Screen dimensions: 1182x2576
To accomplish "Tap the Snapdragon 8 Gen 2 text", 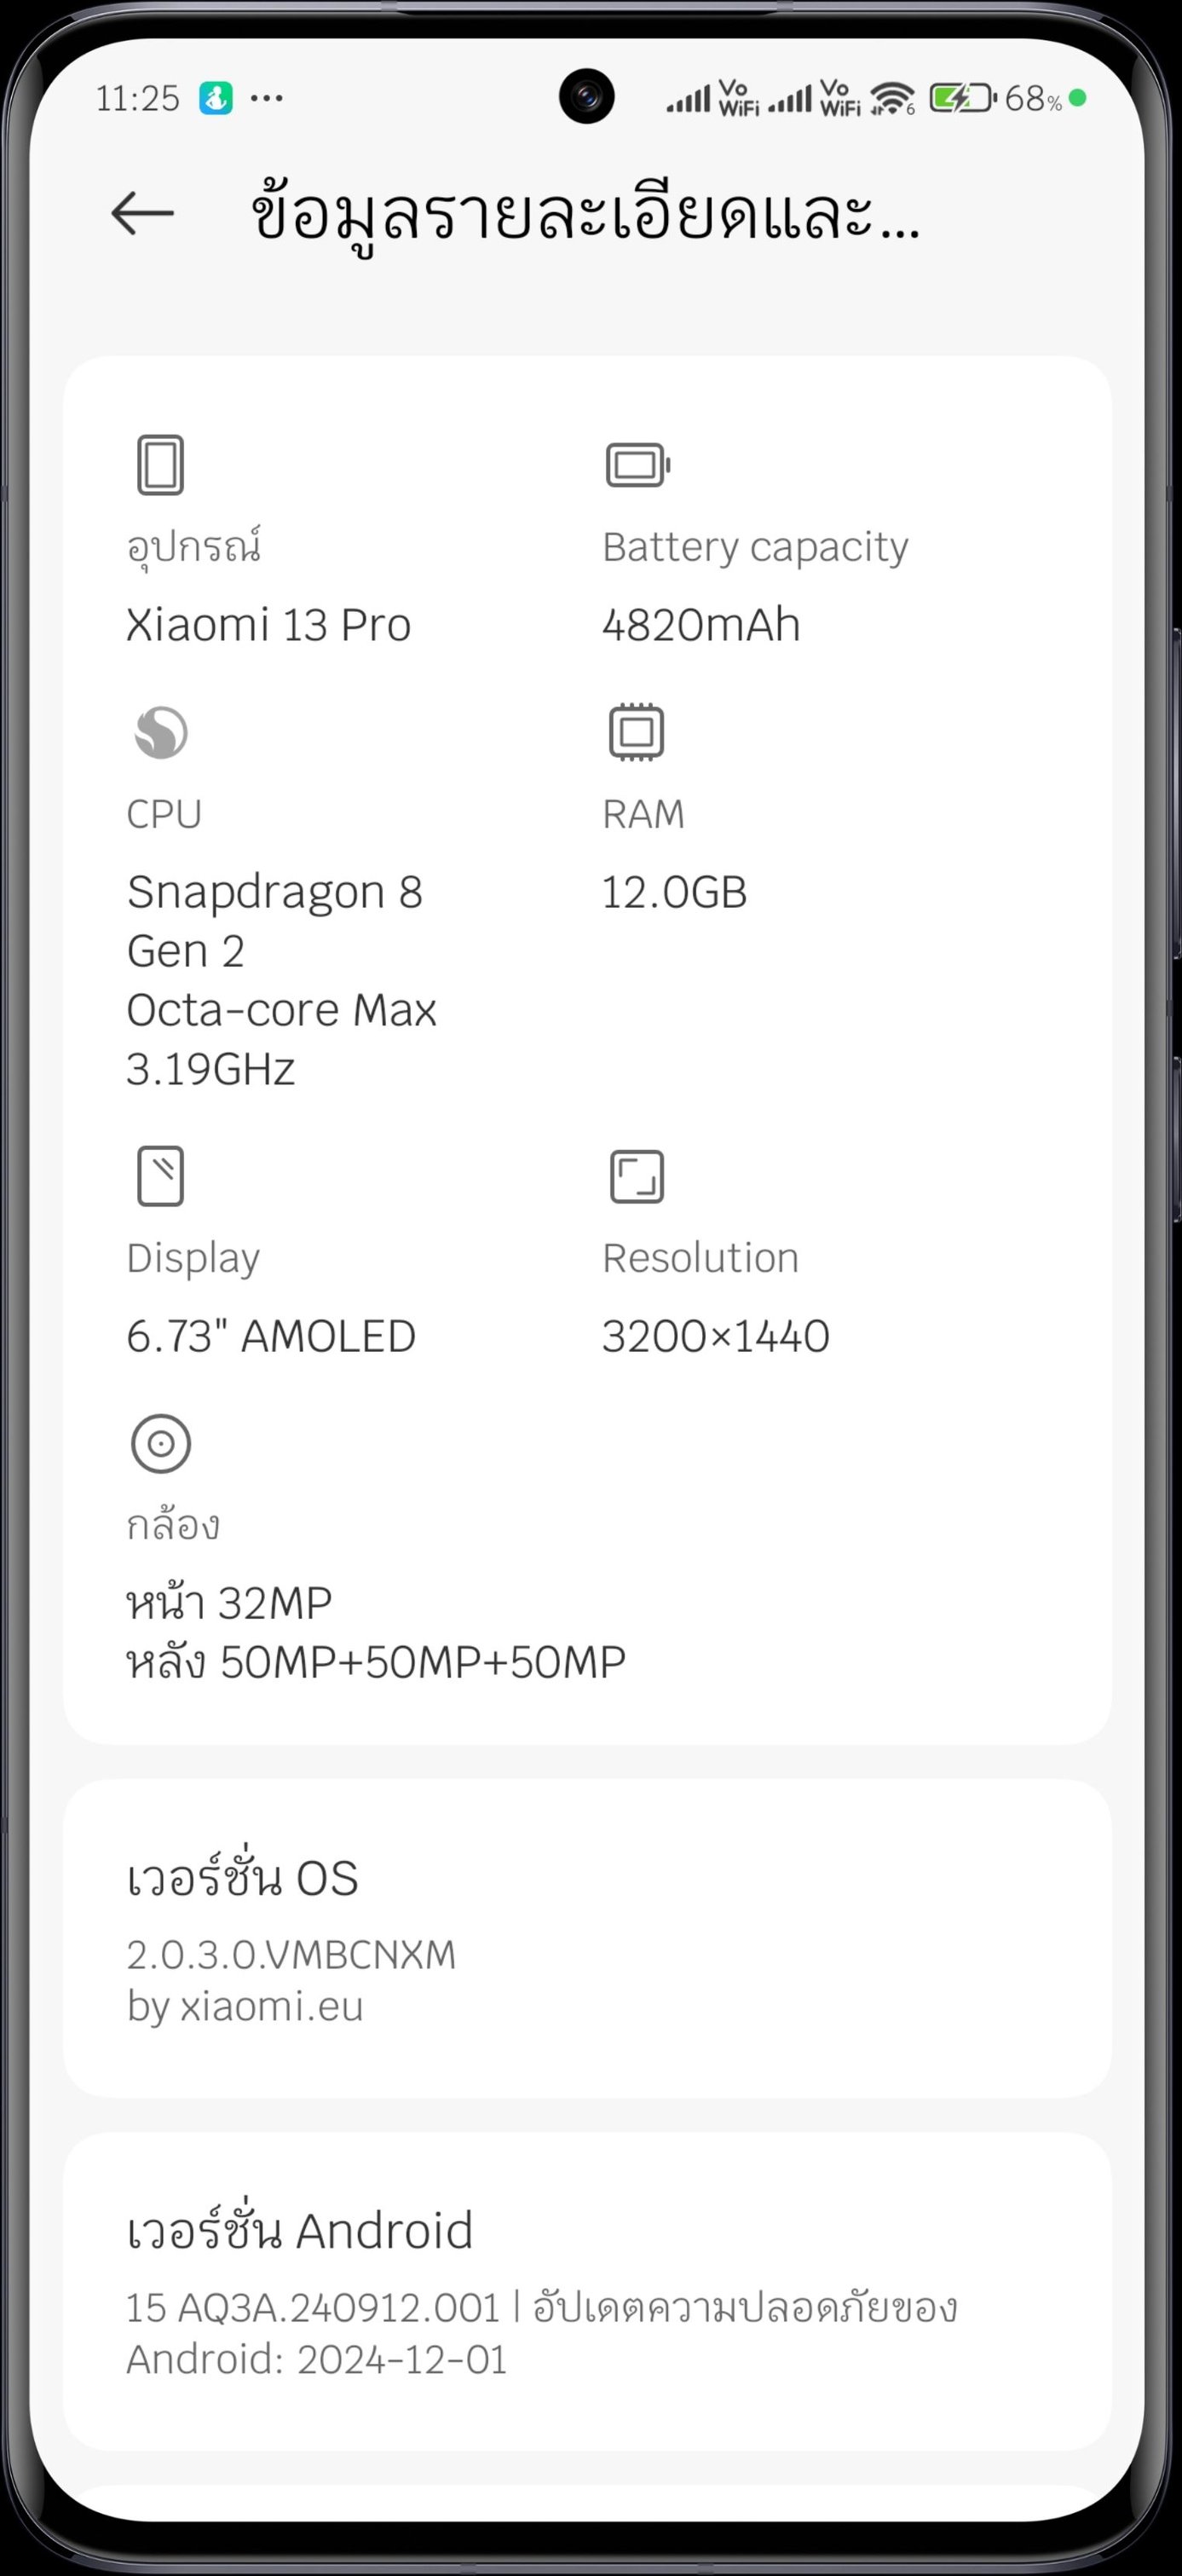I will (275, 921).
